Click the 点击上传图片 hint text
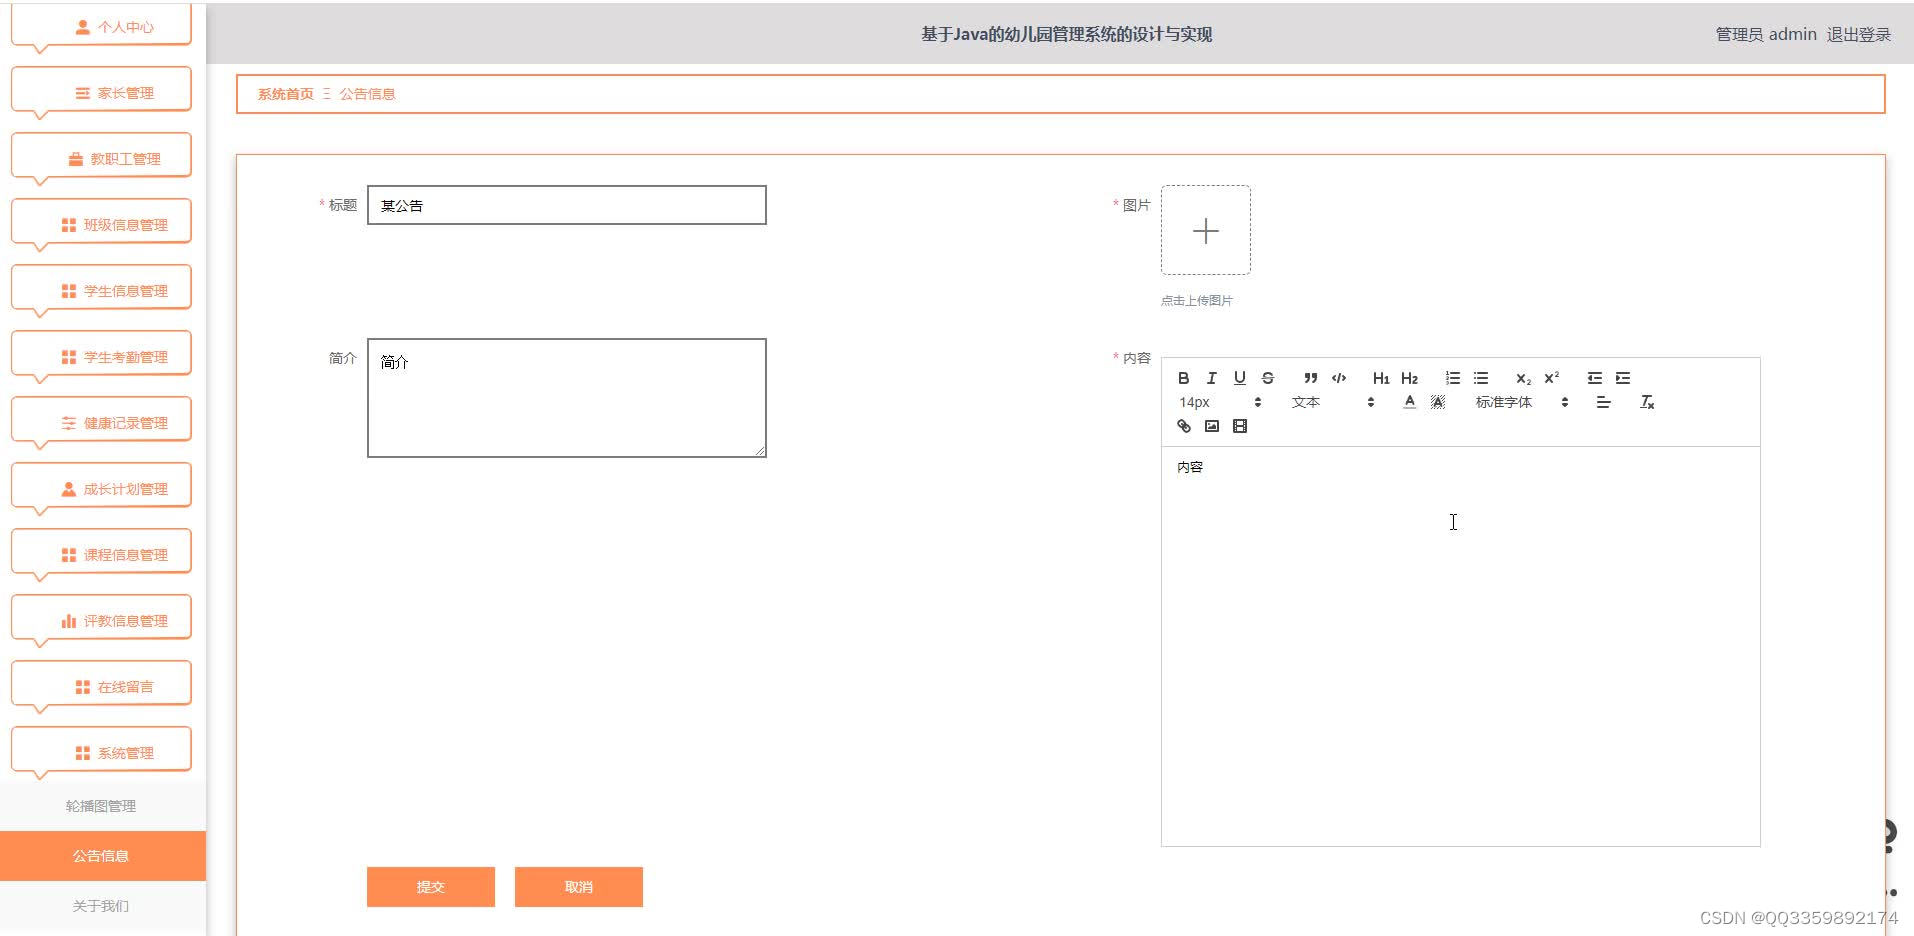The image size is (1914, 936). tap(1197, 300)
